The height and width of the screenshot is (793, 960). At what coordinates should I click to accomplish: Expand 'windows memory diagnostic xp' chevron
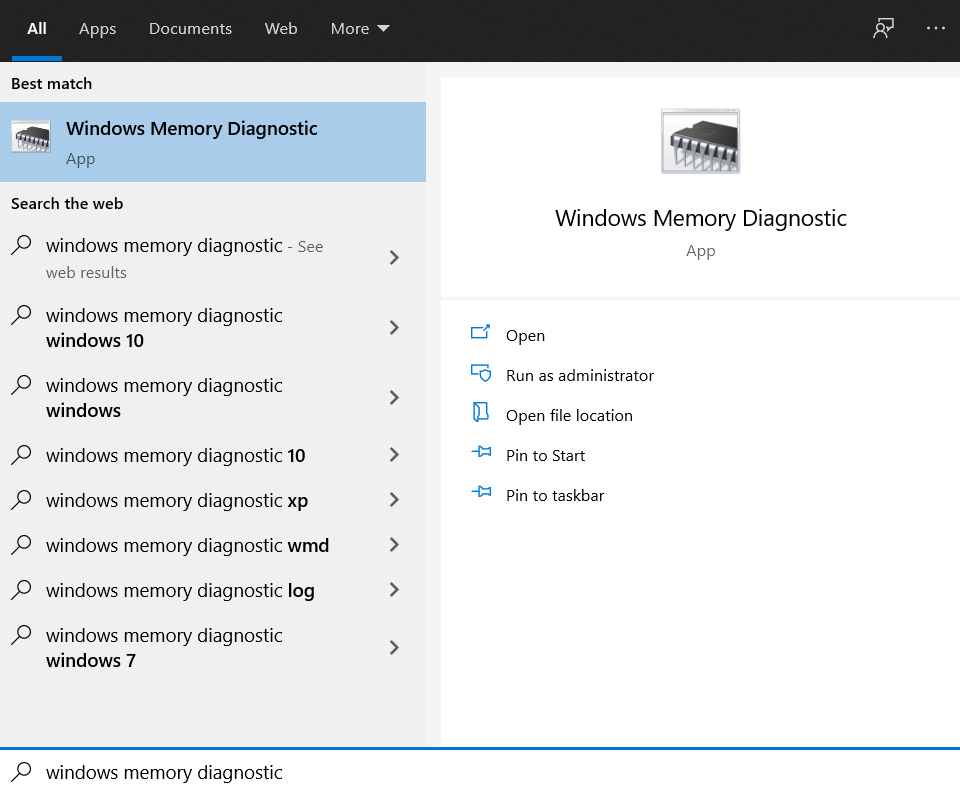(x=394, y=500)
